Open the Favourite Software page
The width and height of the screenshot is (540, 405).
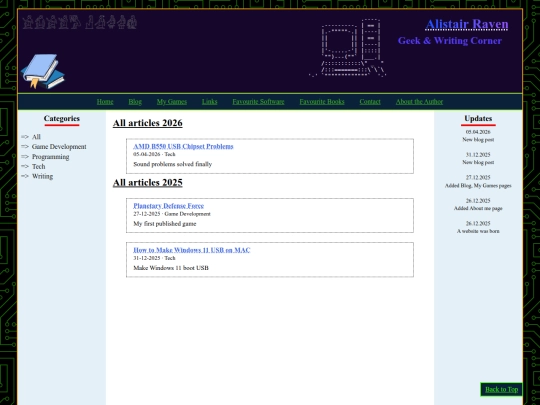pyautogui.click(x=258, y=102)
